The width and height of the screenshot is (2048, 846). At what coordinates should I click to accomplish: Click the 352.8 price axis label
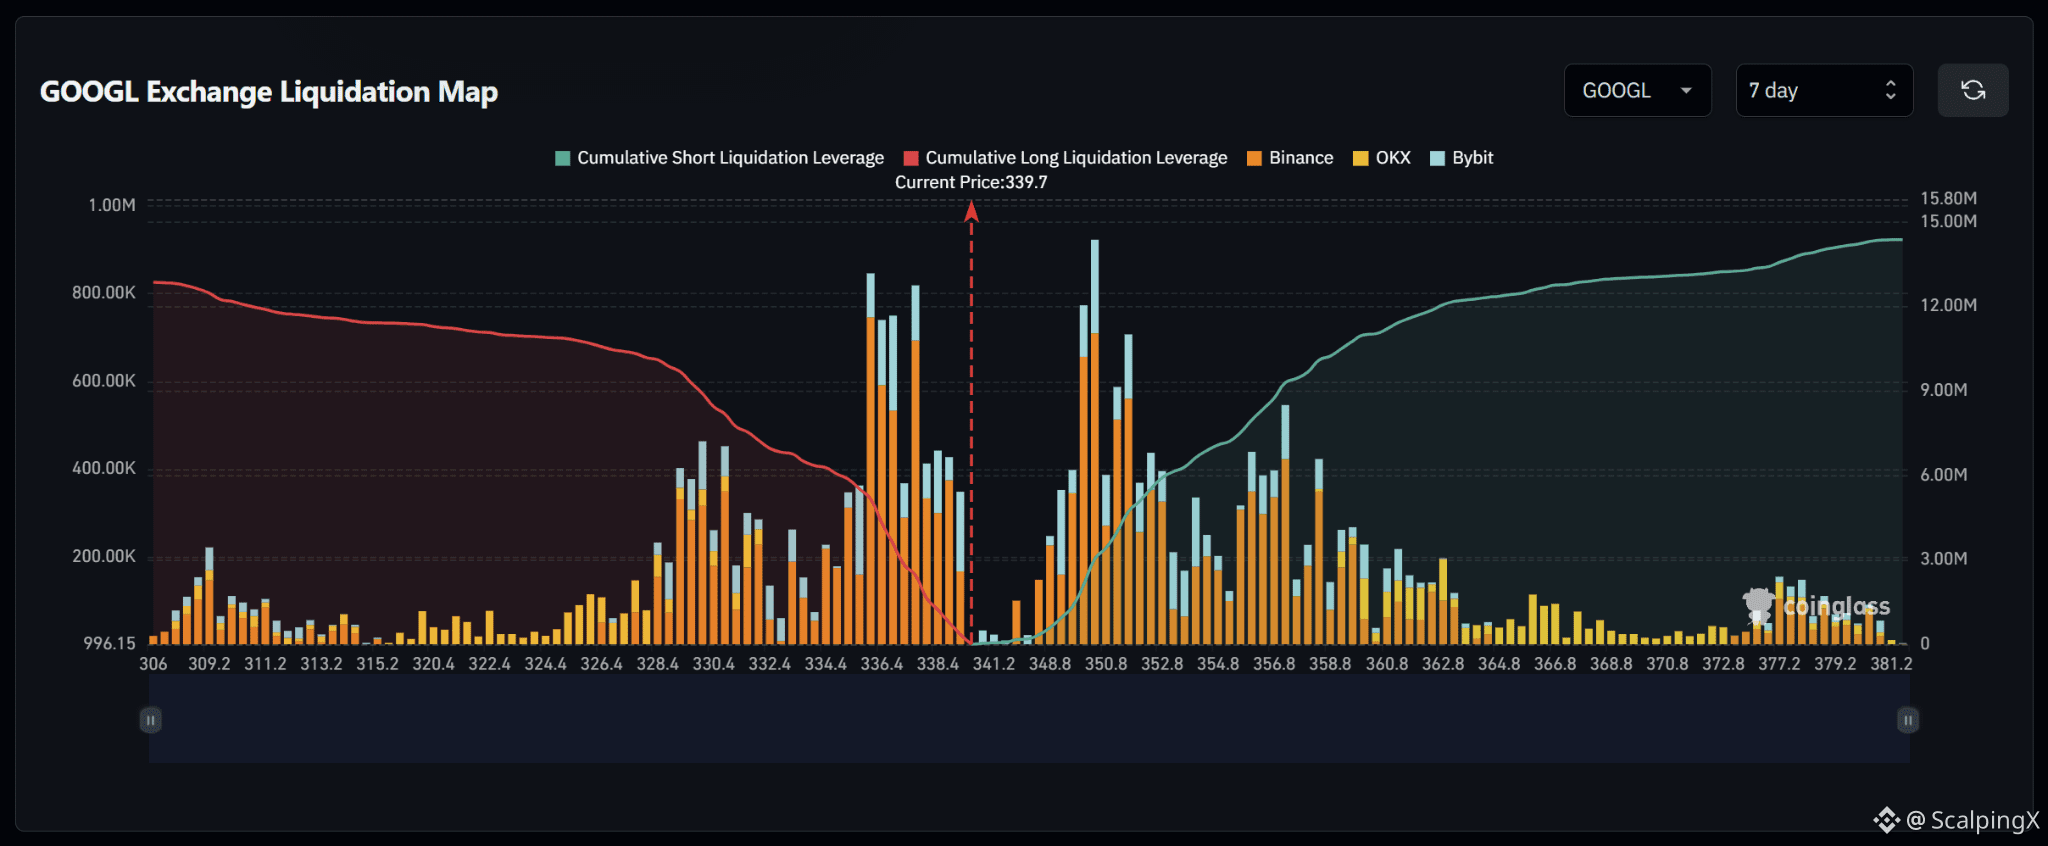[x=1162, y=664]
